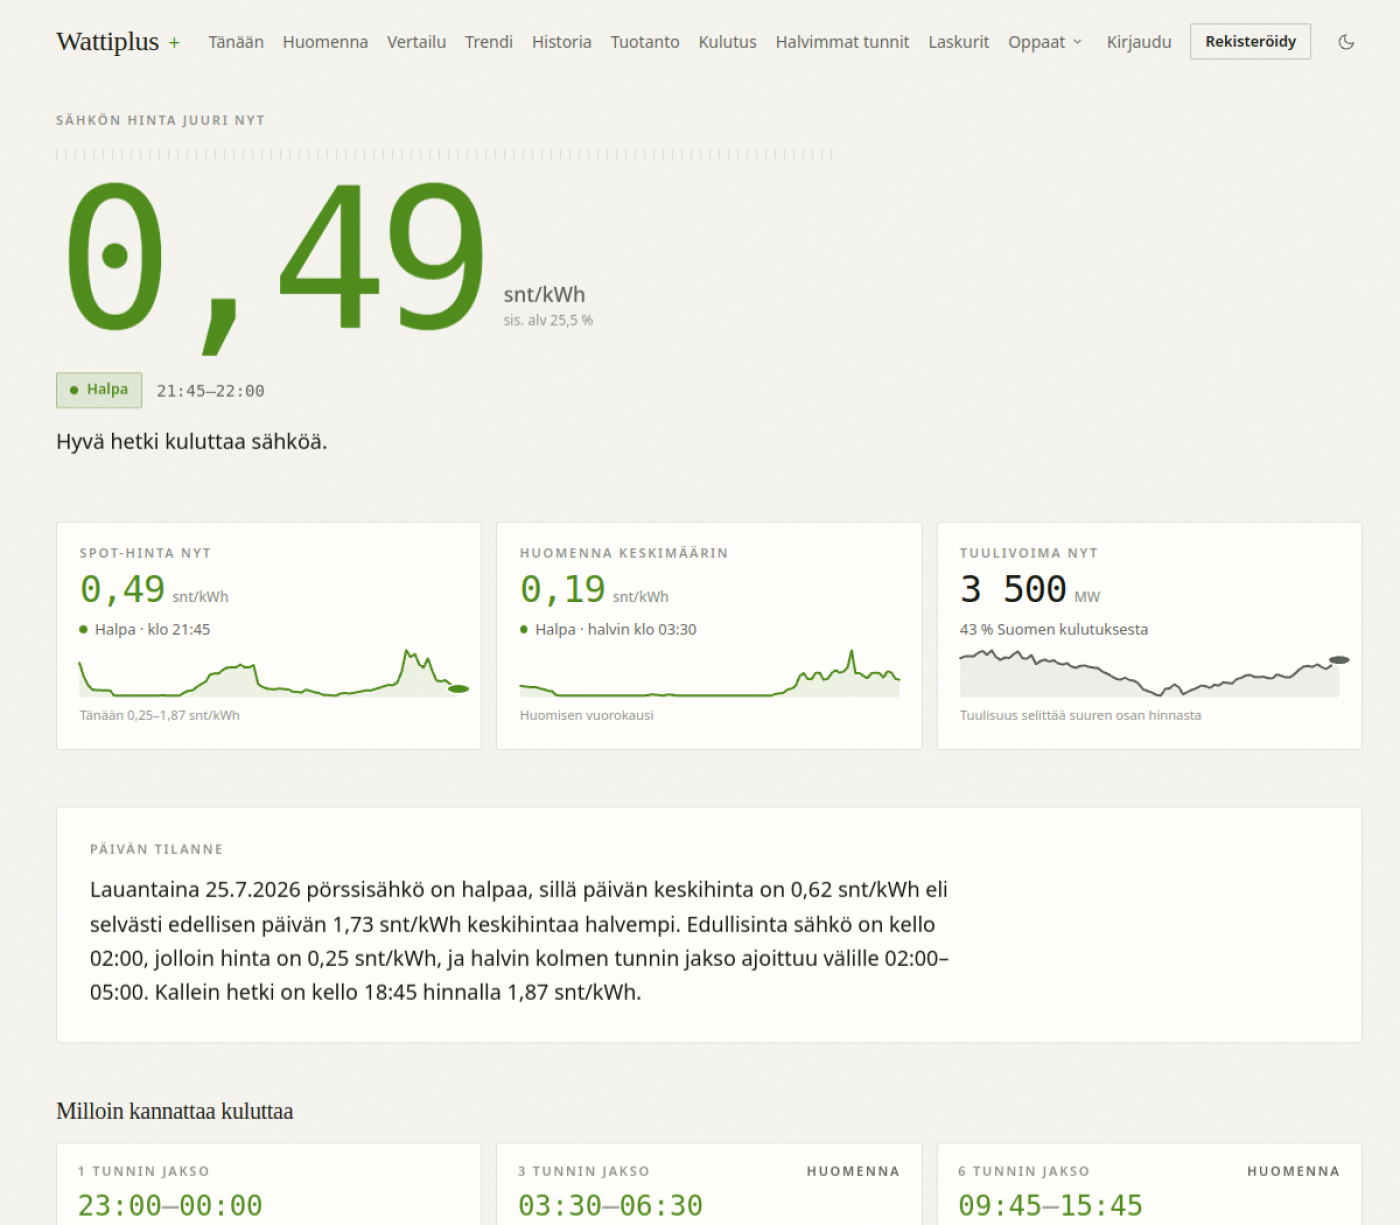Open Vertailu in the navigation
Screen dimensions: 1400x1225
point(416,42)
